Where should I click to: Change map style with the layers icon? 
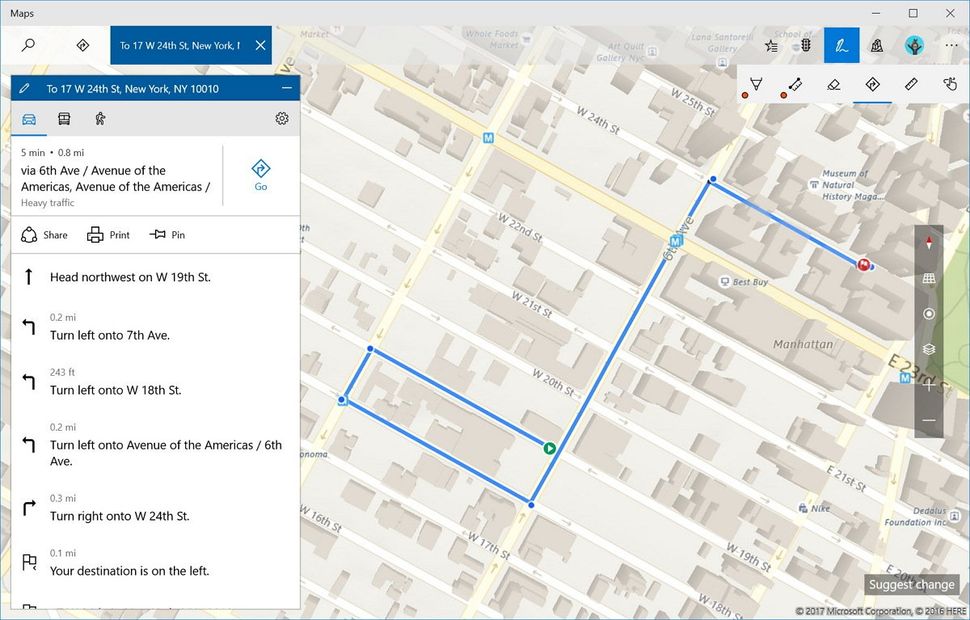(929, 349)
